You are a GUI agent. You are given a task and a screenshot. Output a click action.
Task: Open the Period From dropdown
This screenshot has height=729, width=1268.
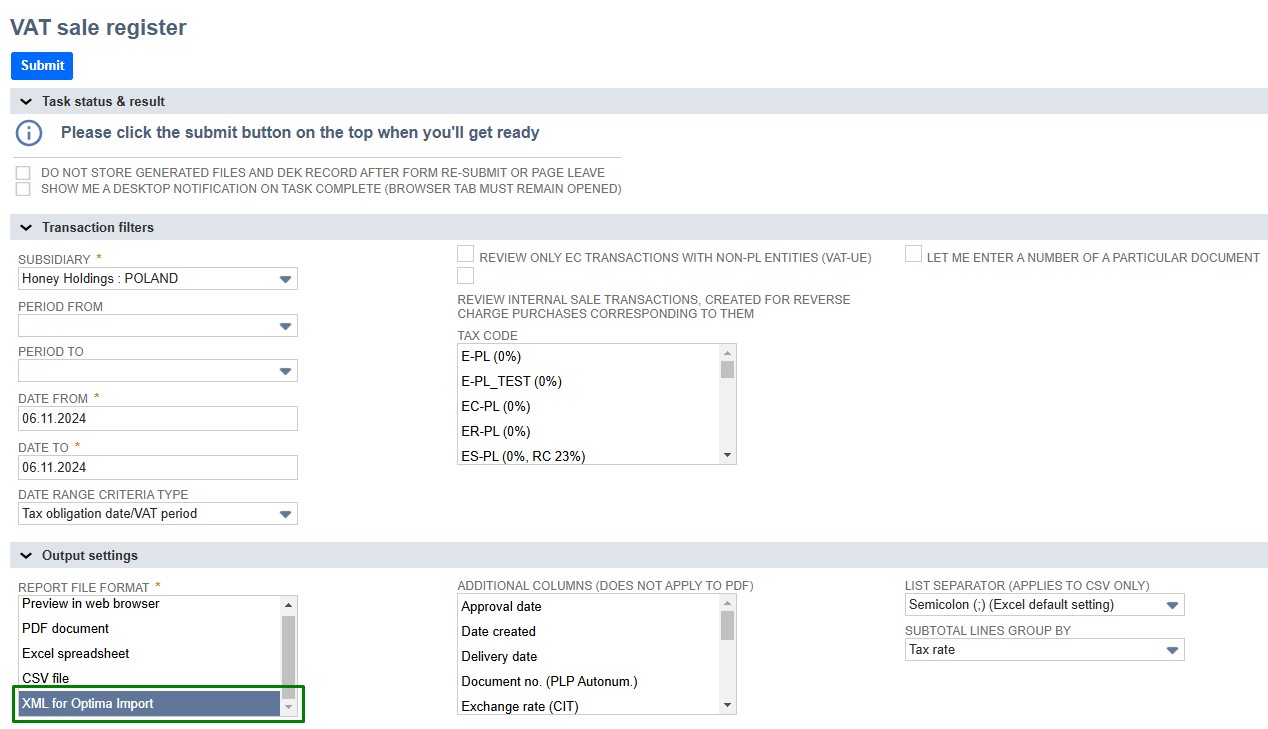[x=158, y=326]
